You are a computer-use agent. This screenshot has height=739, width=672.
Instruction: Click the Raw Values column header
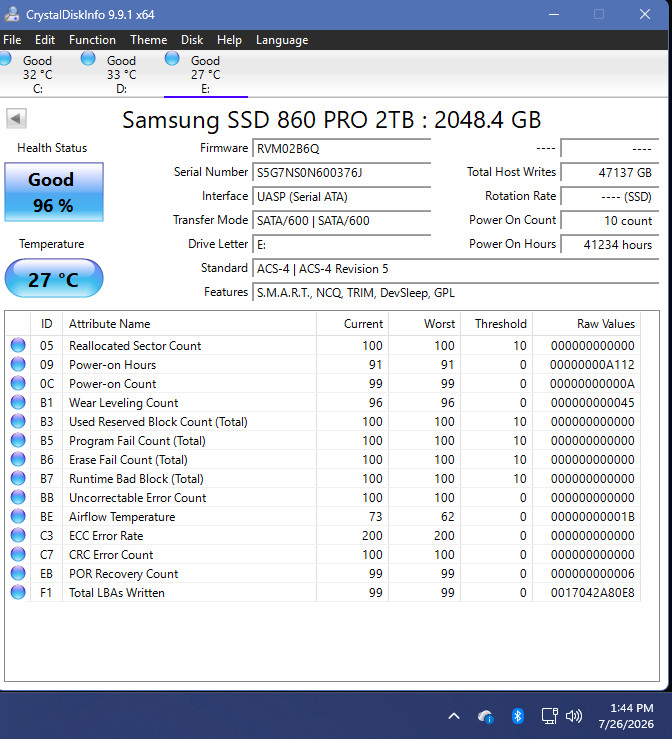[x=586, y=324]
